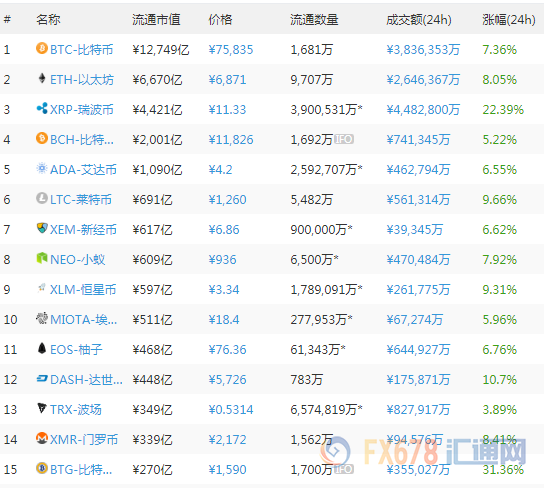
Task: Click the EOS black triangle icon
Action: [x=42, y=348]
